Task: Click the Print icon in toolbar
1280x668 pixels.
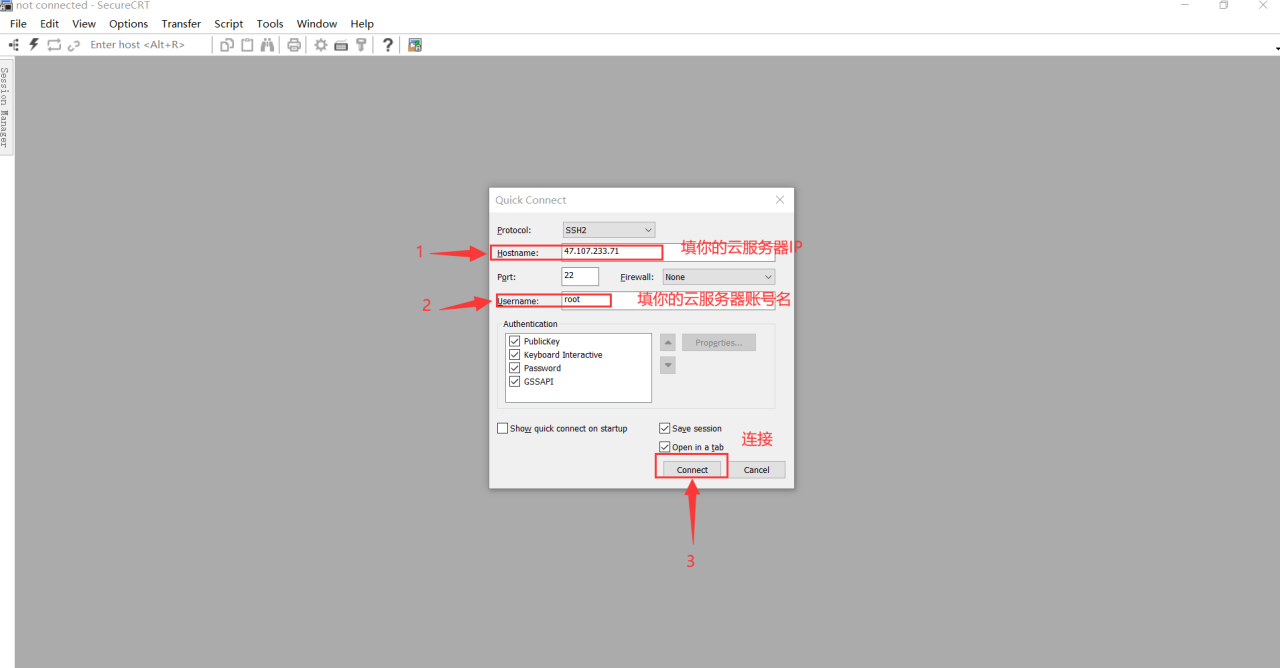Action: click(294, 45)
